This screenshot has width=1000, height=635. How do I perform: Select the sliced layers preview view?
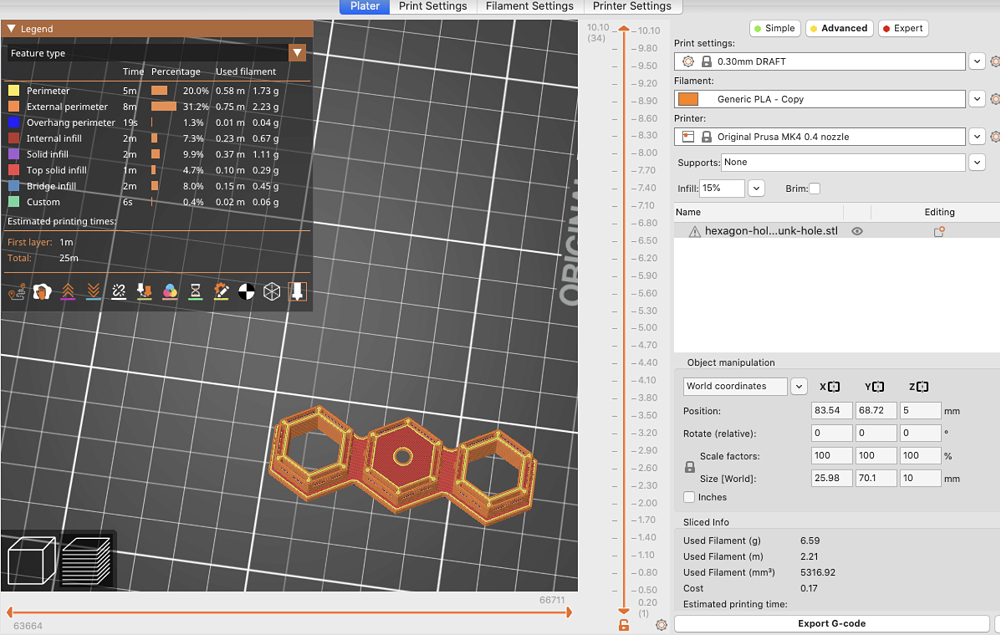click(x=85, y=561)
